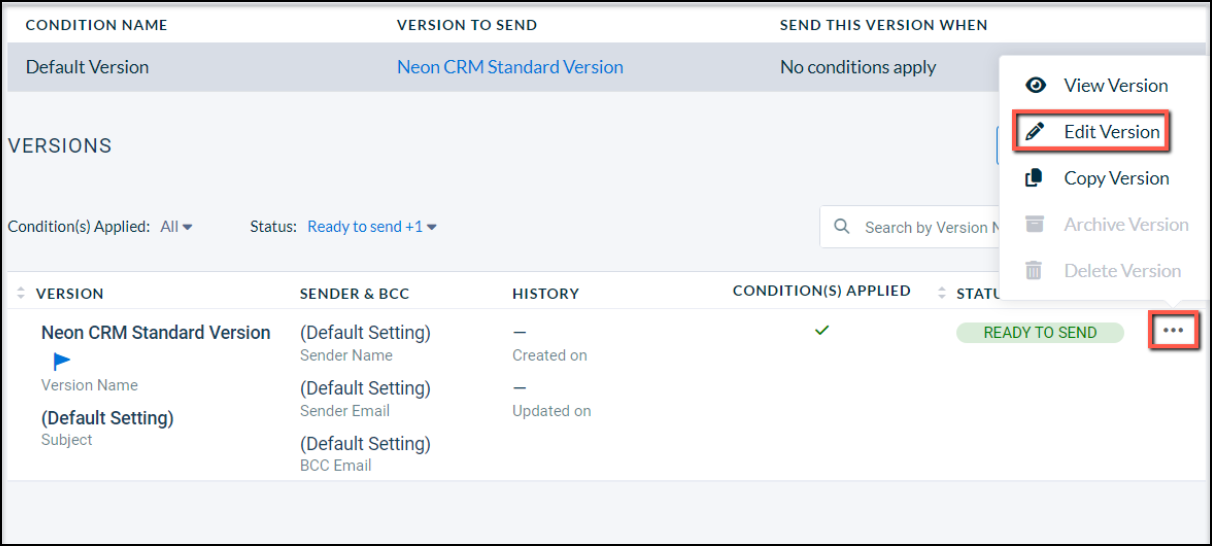Open the three-dot actions menu
The width and height of the screenshot is (1212, 546).
coord(1173,331)
